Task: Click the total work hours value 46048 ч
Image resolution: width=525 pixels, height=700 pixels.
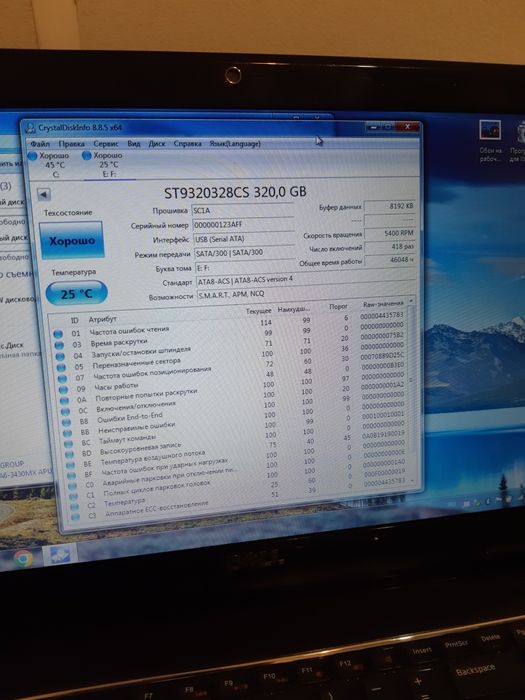Action: click(390, 260)
